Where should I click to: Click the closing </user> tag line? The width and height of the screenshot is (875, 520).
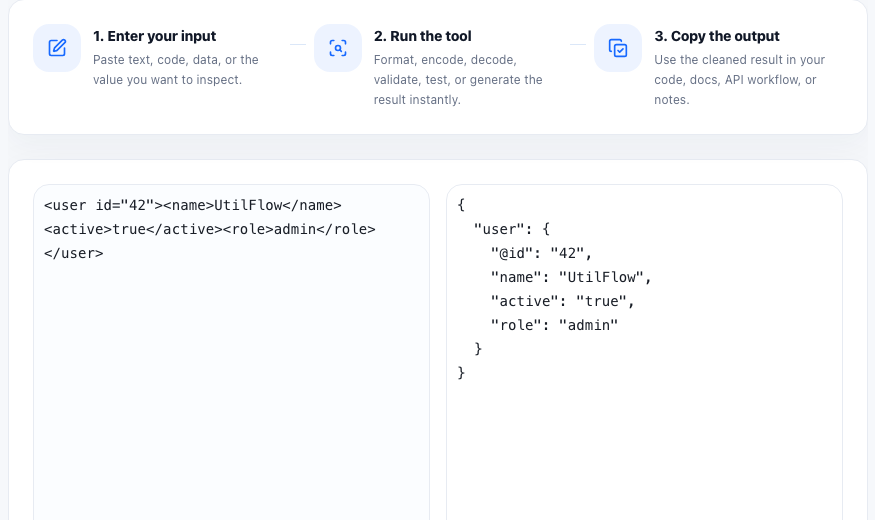(x=74, y=253)
